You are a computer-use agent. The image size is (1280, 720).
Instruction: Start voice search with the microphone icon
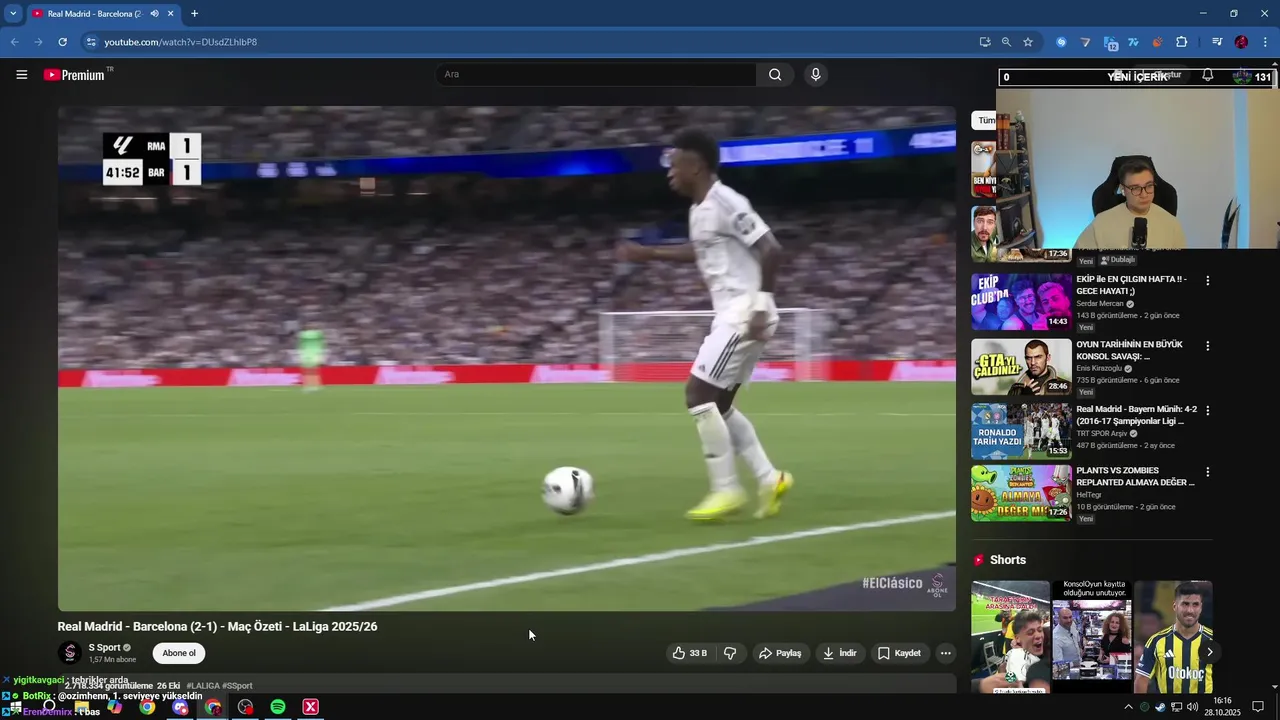(816, 74)
